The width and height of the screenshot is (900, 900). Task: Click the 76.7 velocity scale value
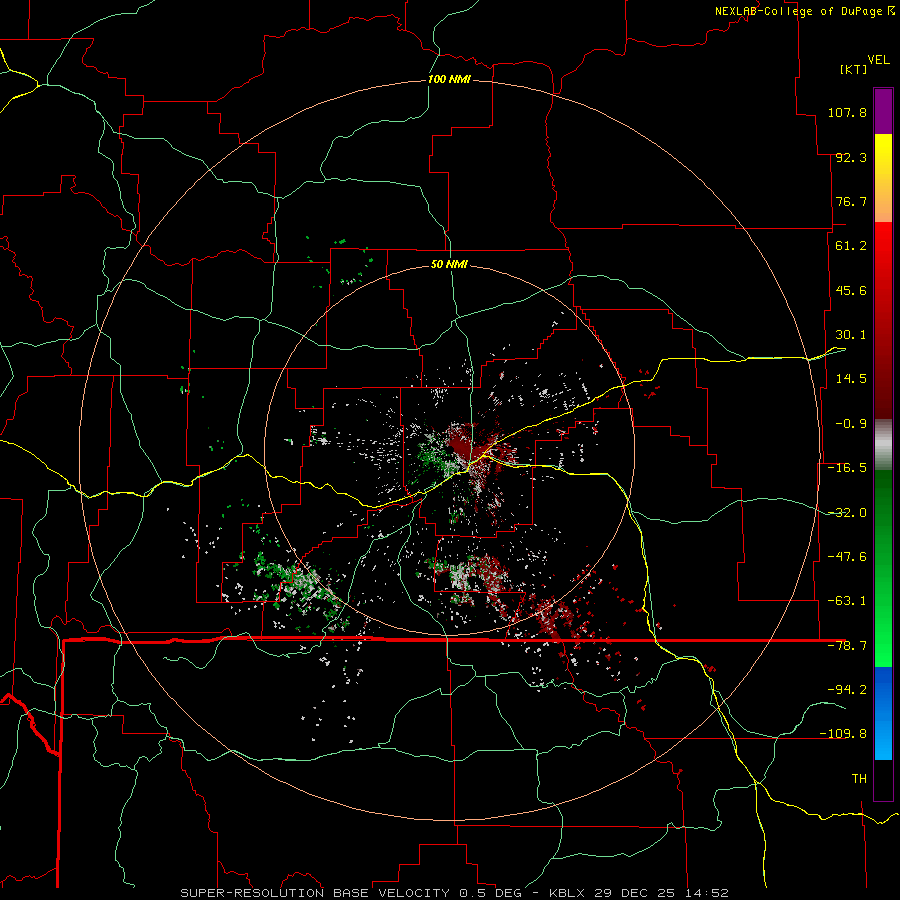click(851, 201)
